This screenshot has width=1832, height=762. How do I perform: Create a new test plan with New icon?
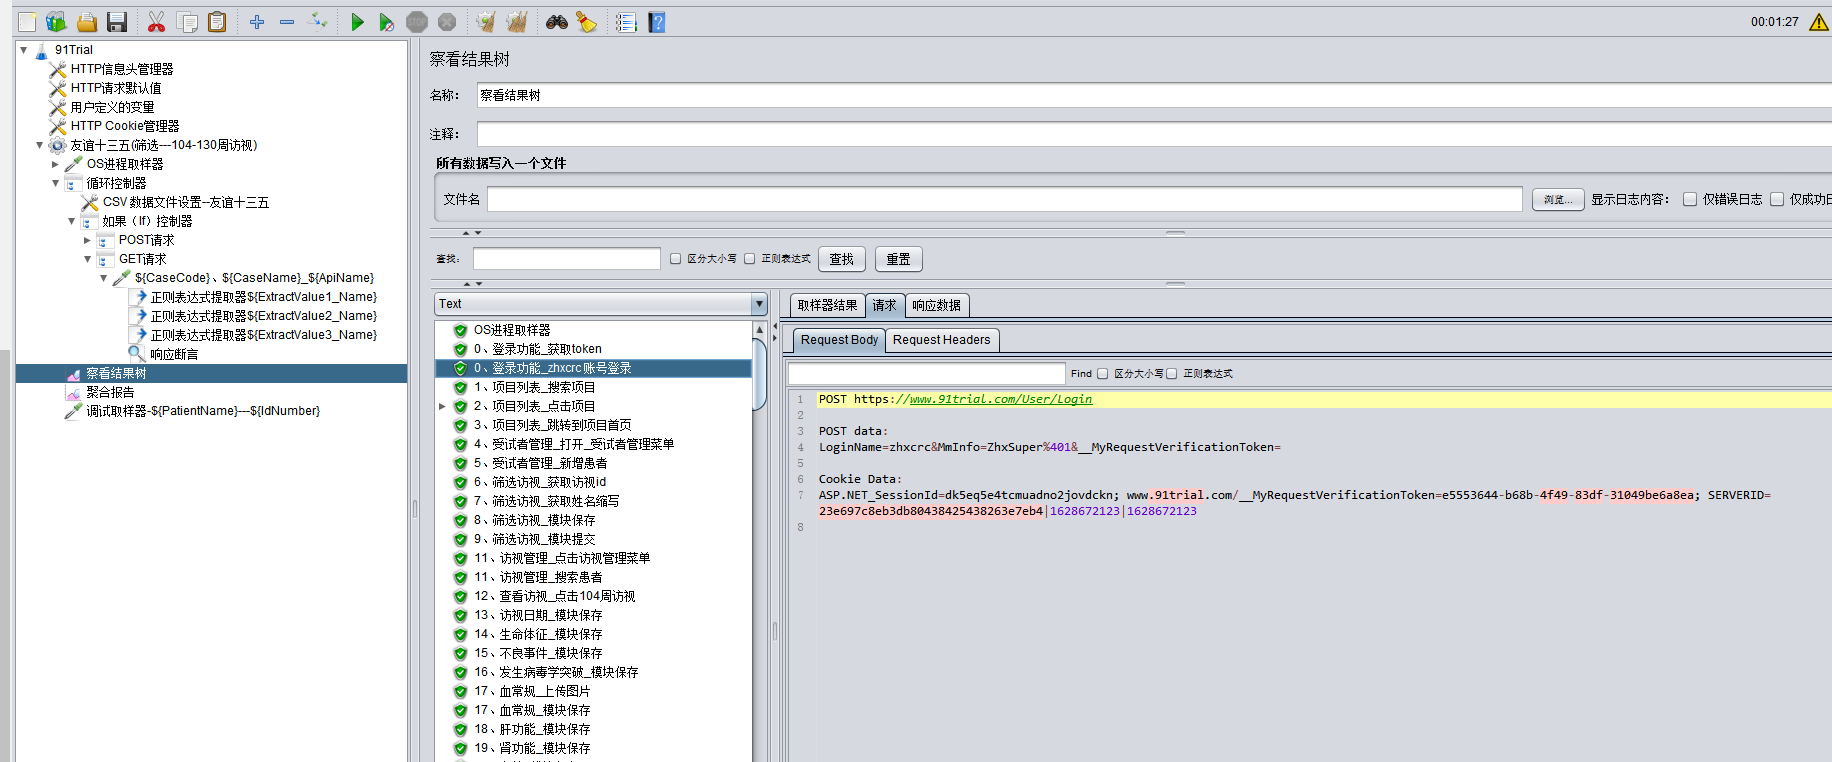[x=27, y=22]
